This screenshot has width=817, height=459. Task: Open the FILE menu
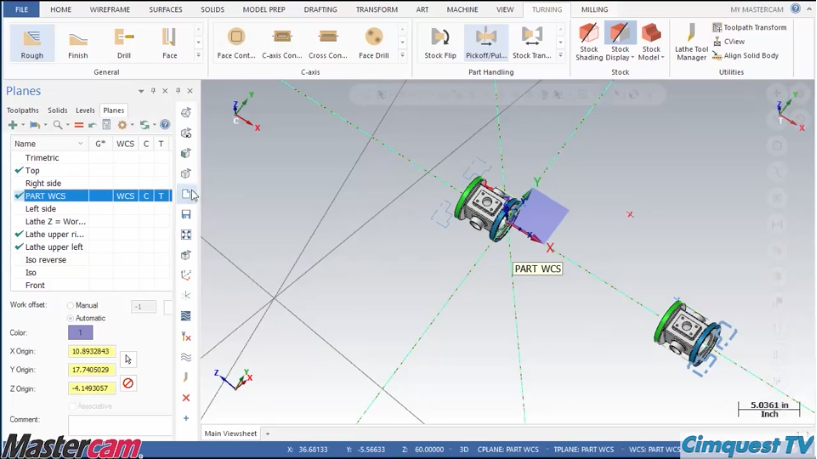coord(22,9)
